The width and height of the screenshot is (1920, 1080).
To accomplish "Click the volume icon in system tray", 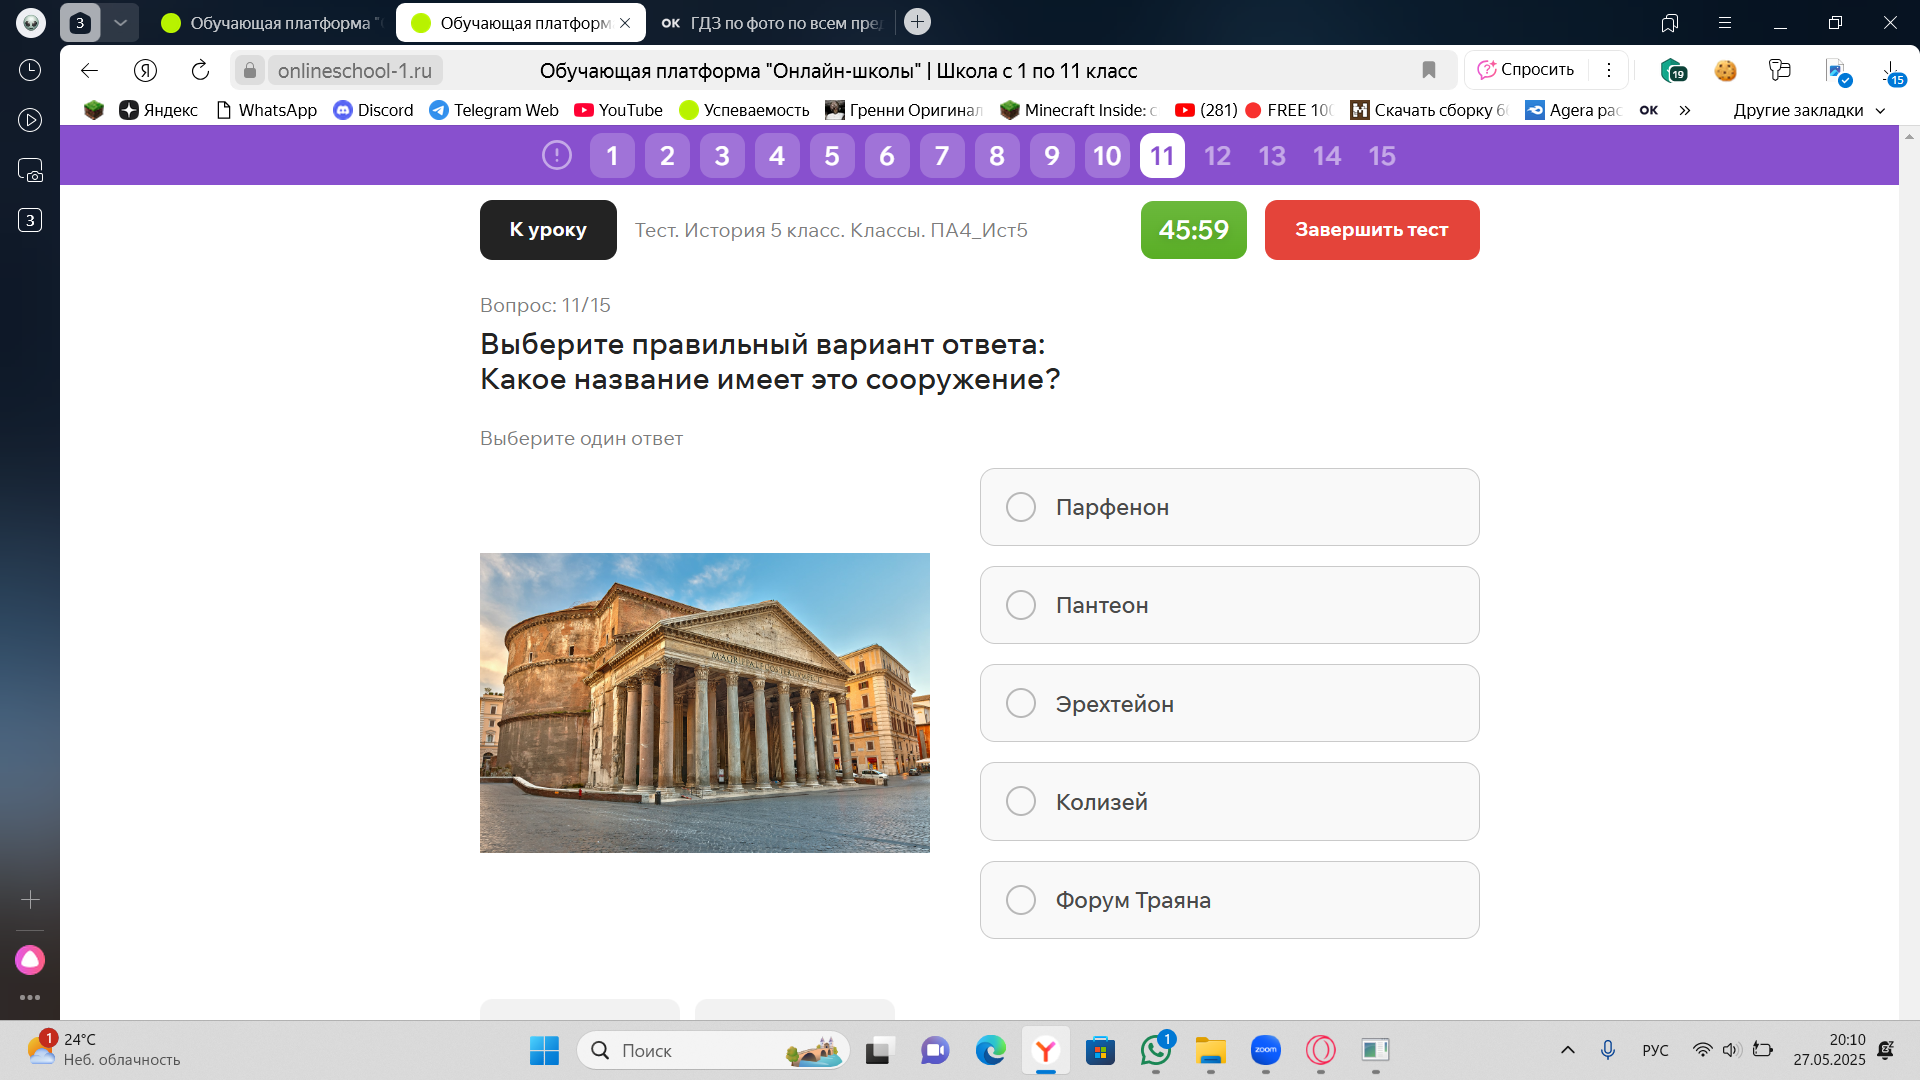I will tap(1731, 1050).
